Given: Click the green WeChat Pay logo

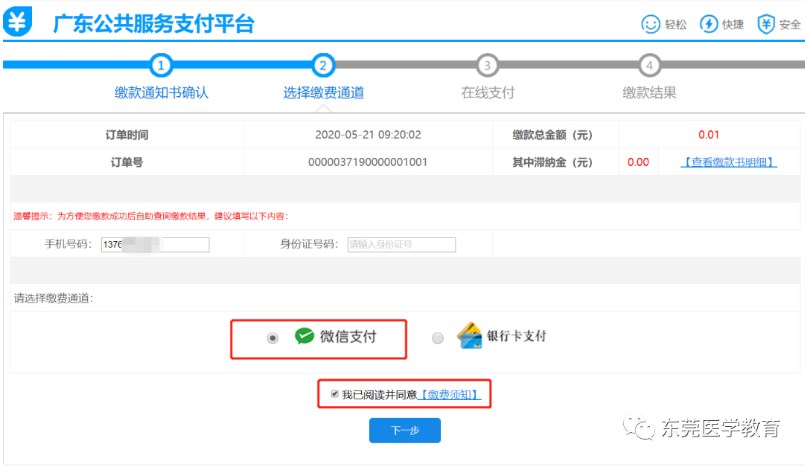Looking at the screenshot, I should click(304, 337).
